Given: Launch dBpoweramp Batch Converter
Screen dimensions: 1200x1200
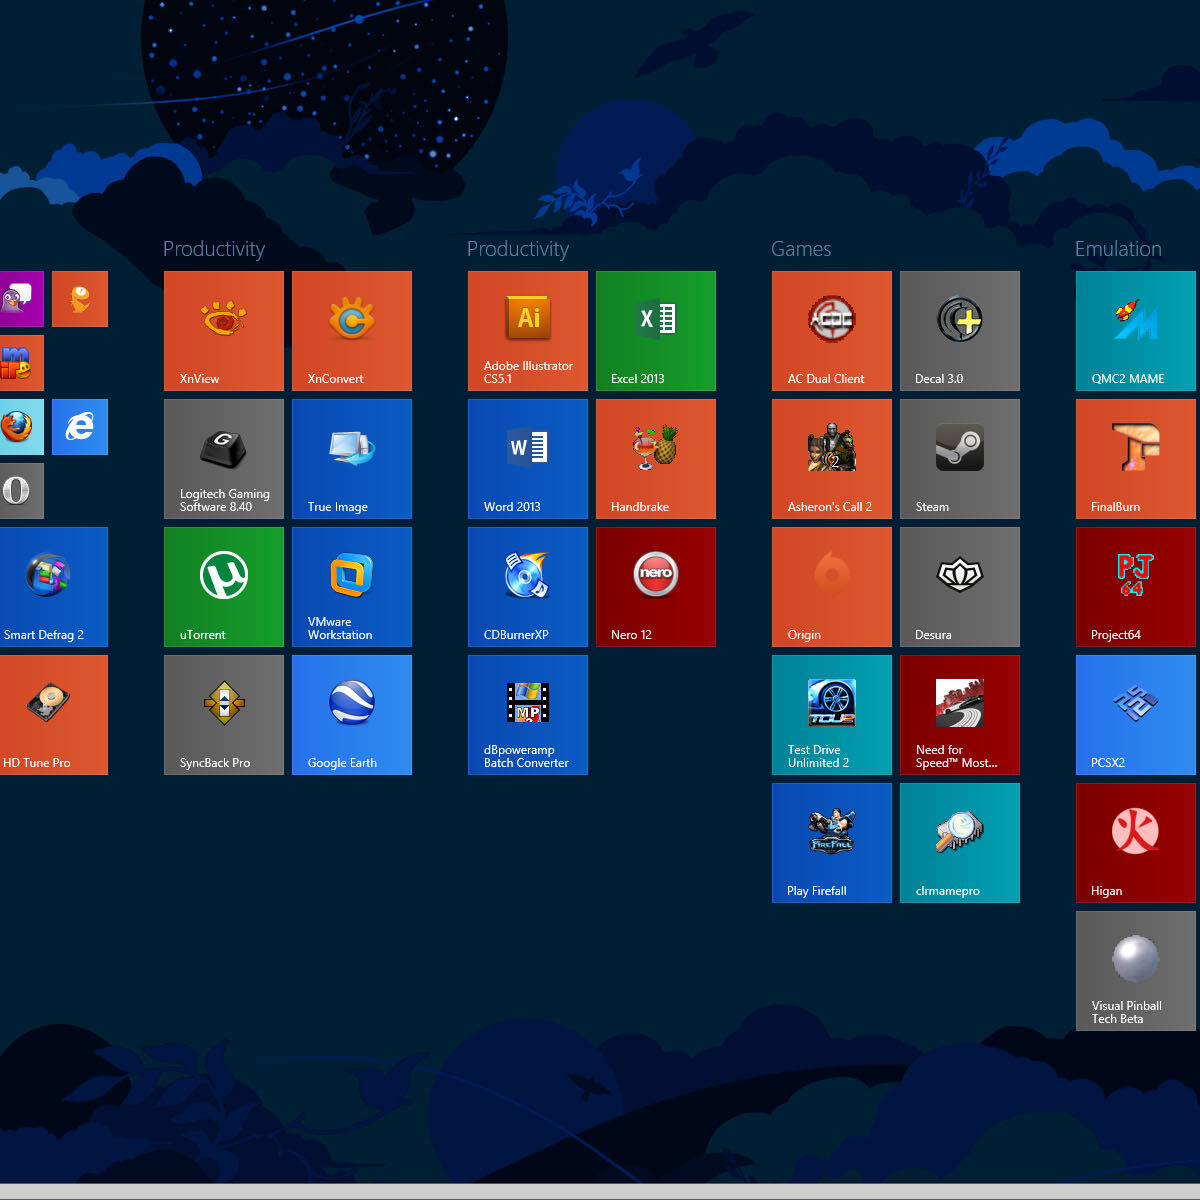Looking at the screenshot, I should [x=528, y=715].
